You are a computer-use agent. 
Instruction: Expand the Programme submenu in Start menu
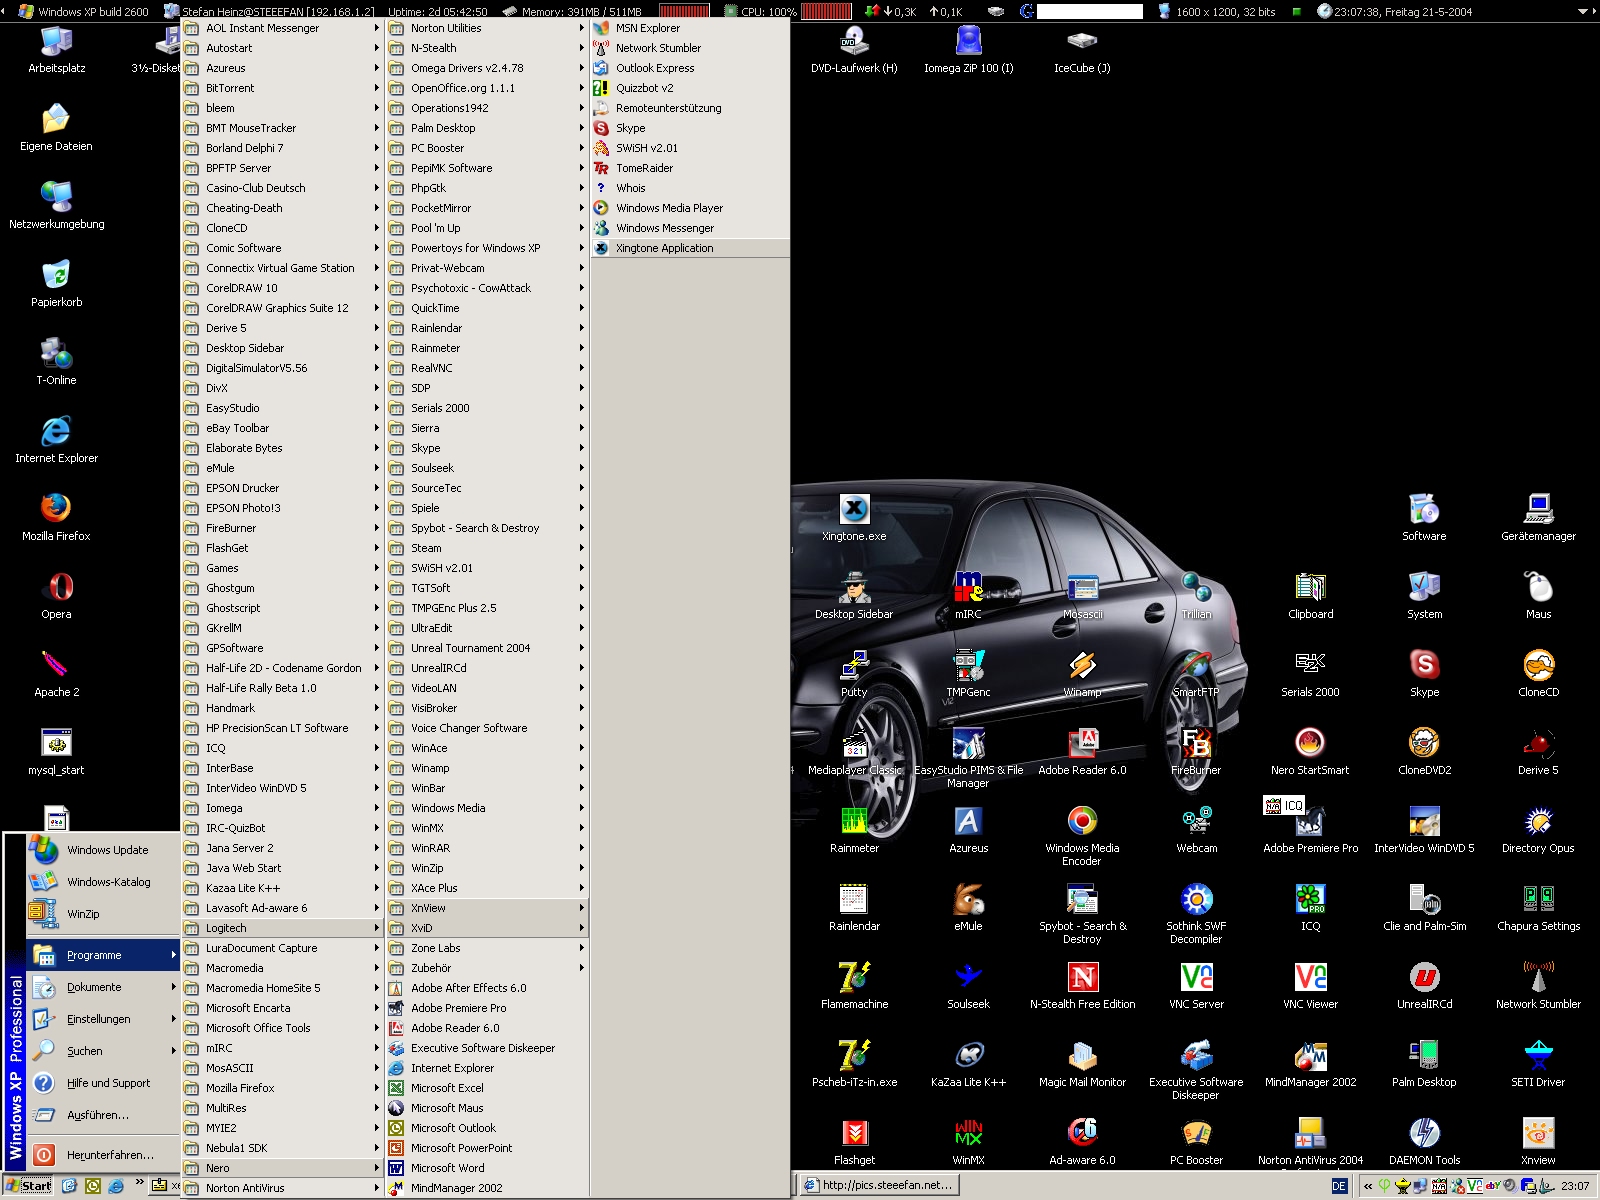pos(103,955)
